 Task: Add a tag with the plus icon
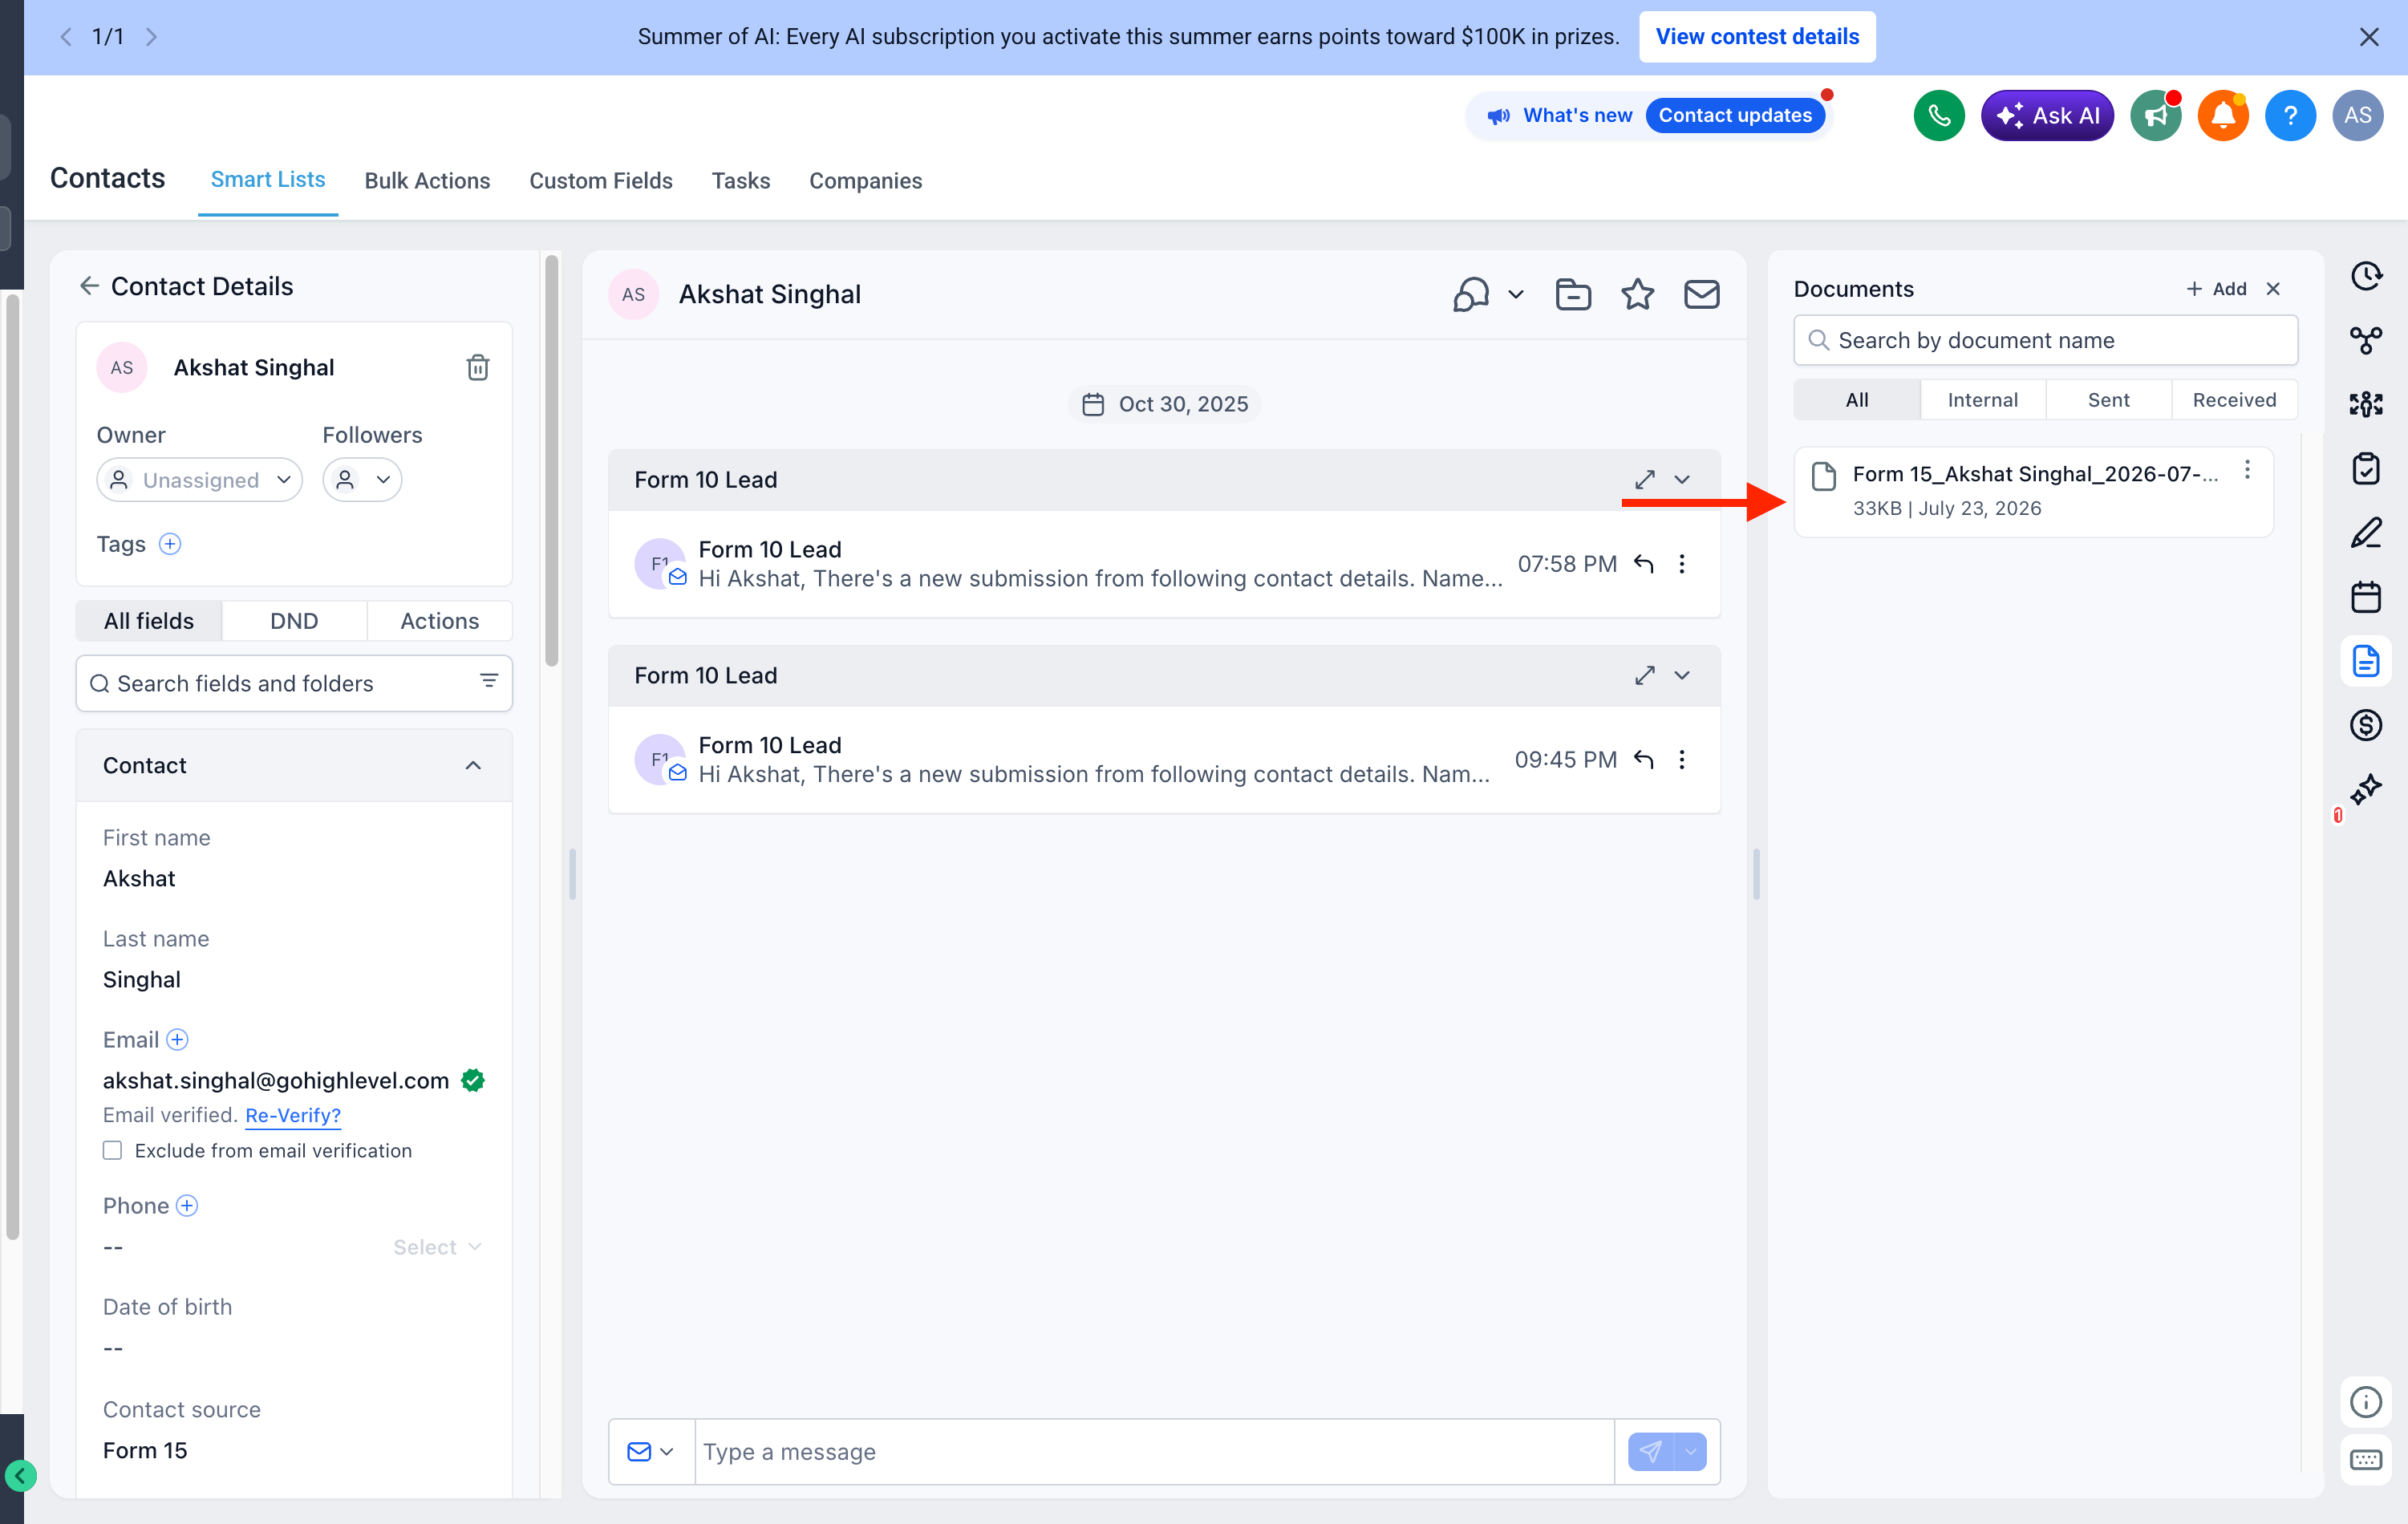point(170,544)
